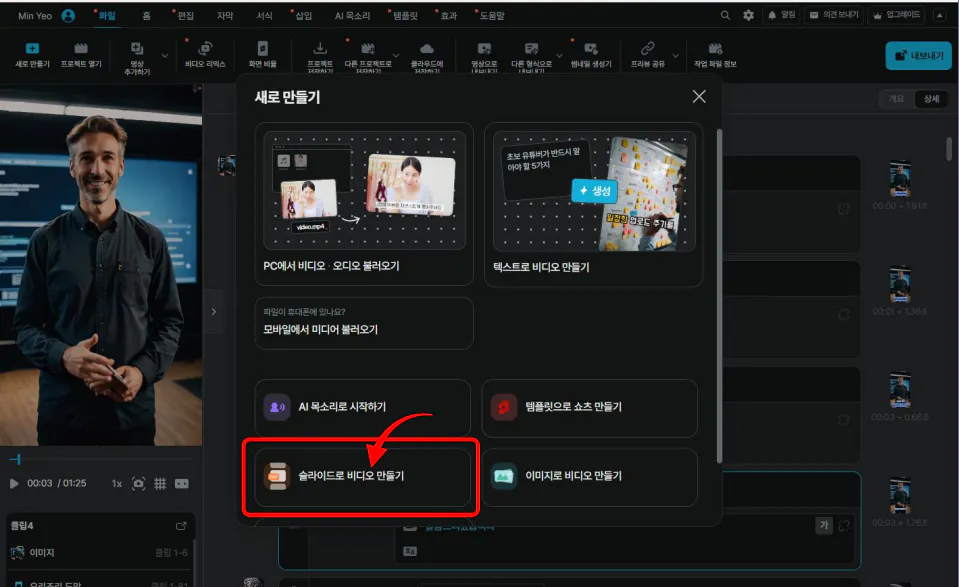
Task: Click the 클라우드에 저장하기 cloud icon
Action: pos(427,50)
